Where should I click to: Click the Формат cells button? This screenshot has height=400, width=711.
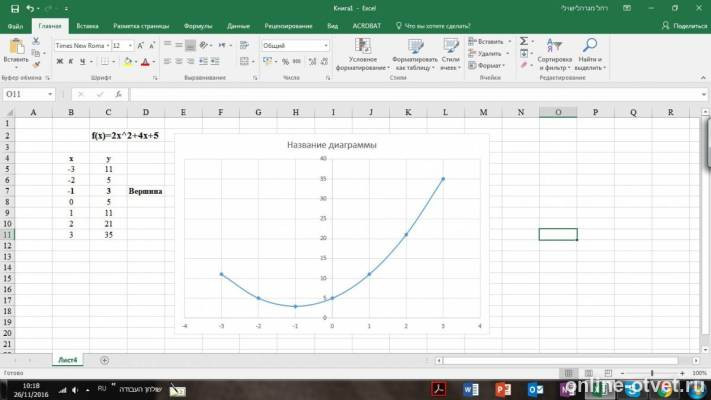tap(487, 65)
